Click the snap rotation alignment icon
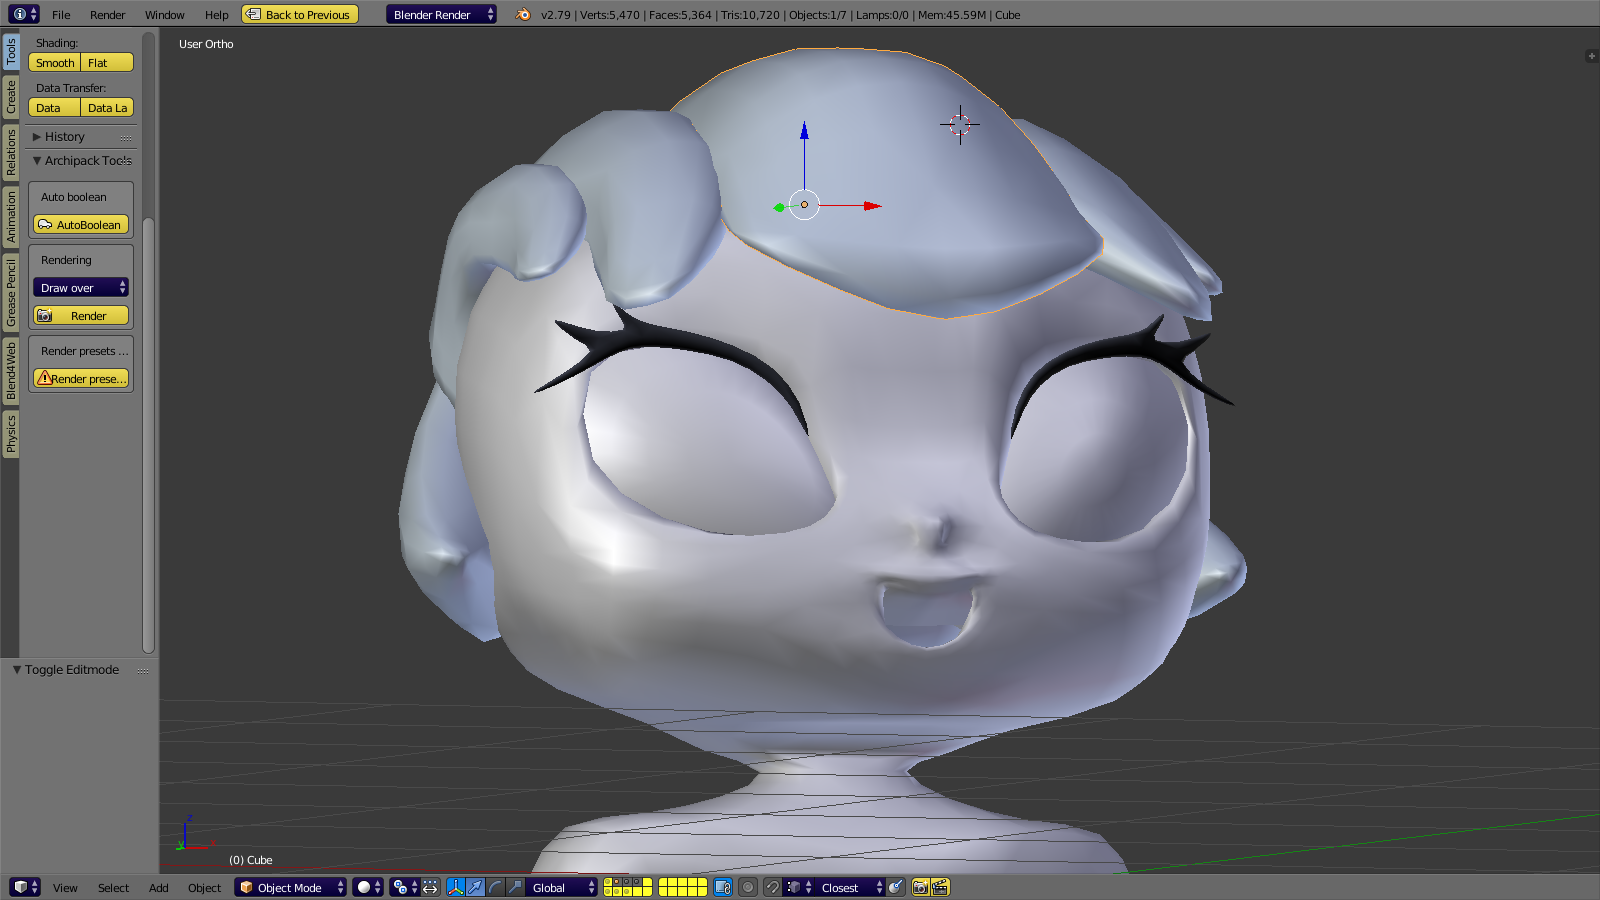The height and width of the screenshot is (900, 1600). 896,887
